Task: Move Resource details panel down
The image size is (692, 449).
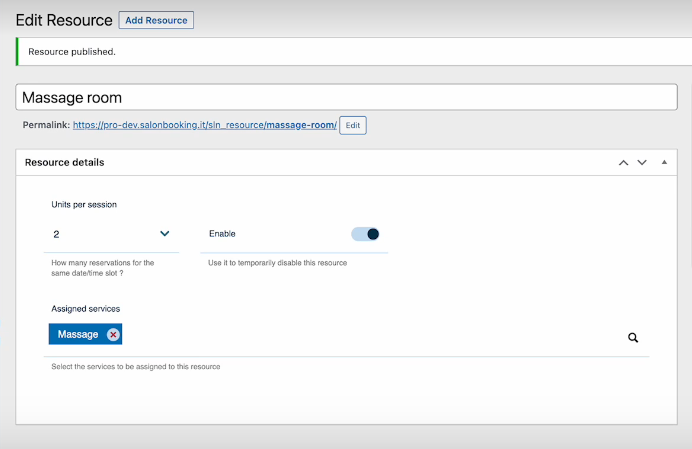Action: pyautogui.click(x=642, y=162)
